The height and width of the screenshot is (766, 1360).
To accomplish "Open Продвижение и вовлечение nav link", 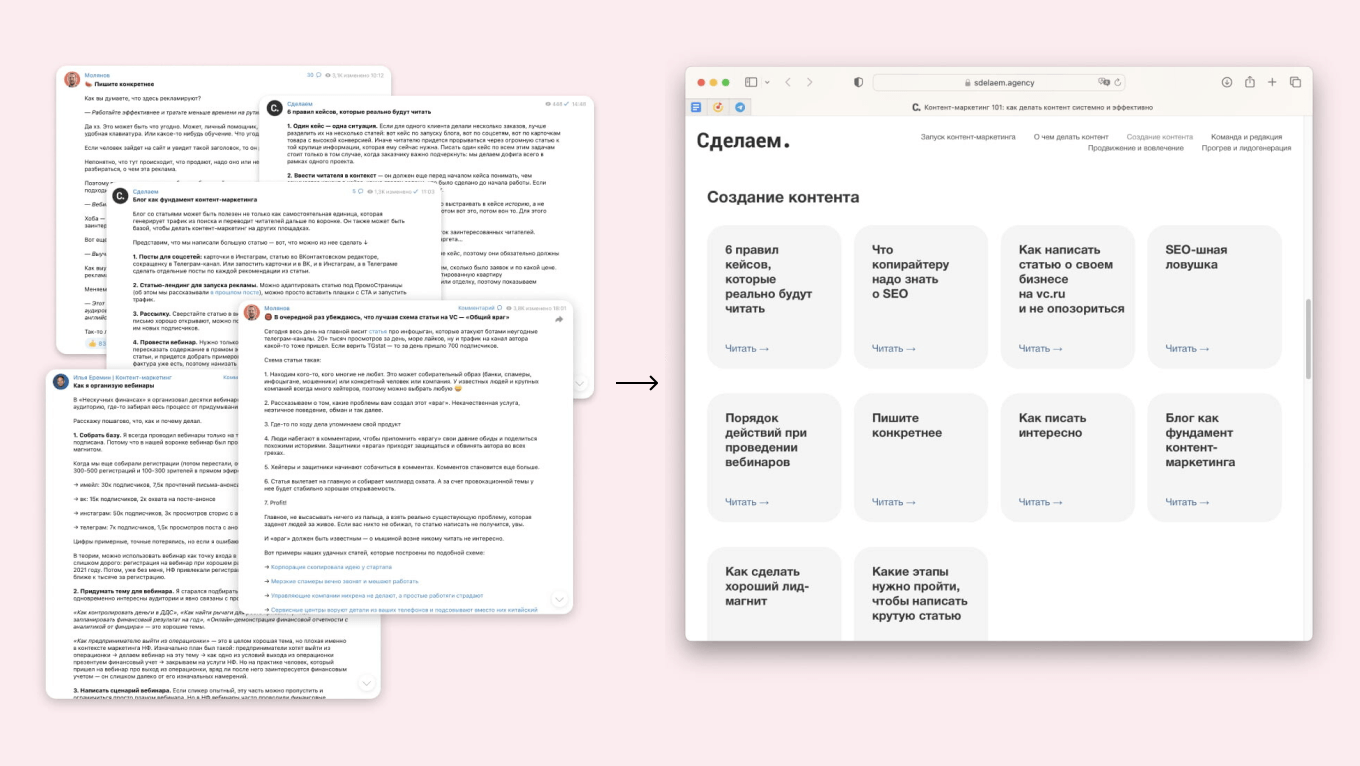I will tap(1135, 148).
